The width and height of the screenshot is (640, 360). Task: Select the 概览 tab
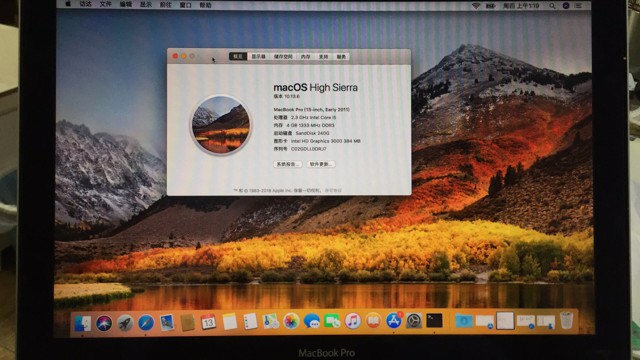click(x=238, y=56)
